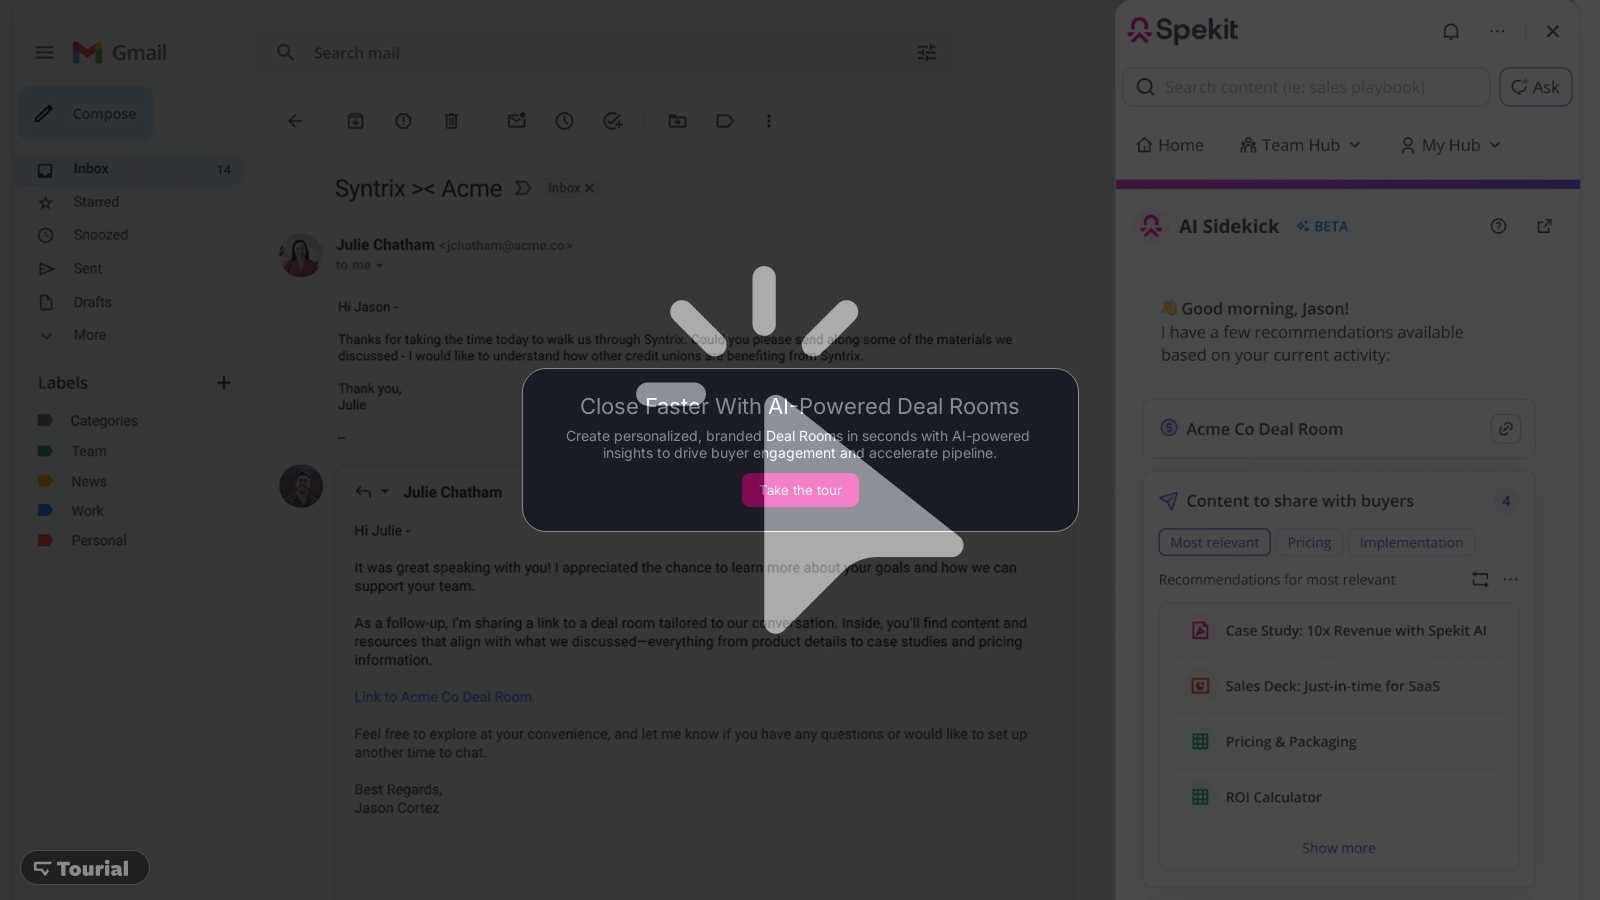This screenshot has width=1600, height=900.
Task: Select Personal label
Action: [x=98, y=541]
